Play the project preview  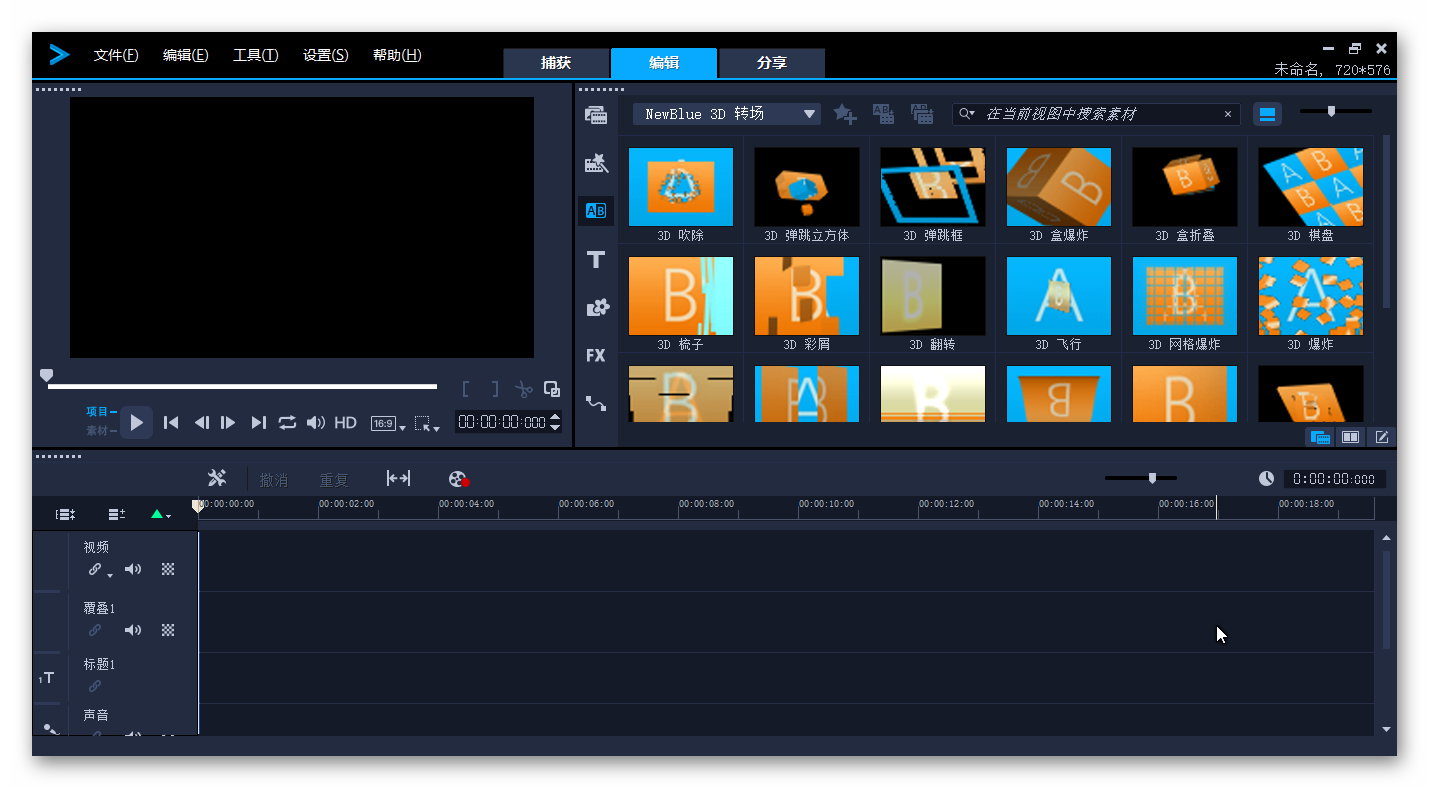pyautogui.click(x=137, y=423)
